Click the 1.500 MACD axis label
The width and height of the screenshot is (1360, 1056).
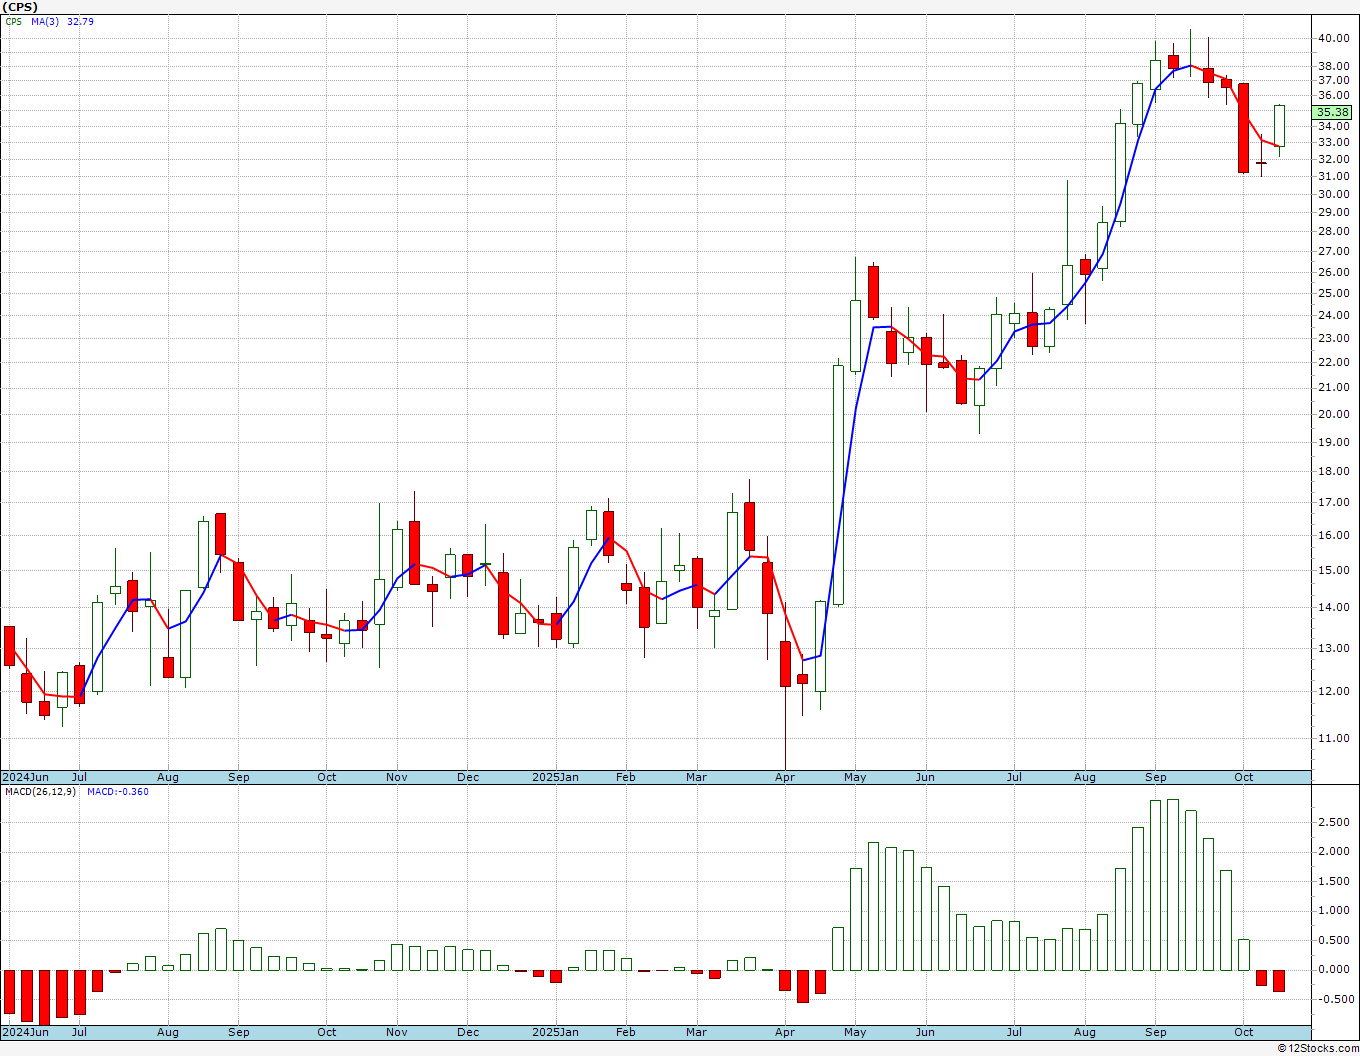point(1334,881)
